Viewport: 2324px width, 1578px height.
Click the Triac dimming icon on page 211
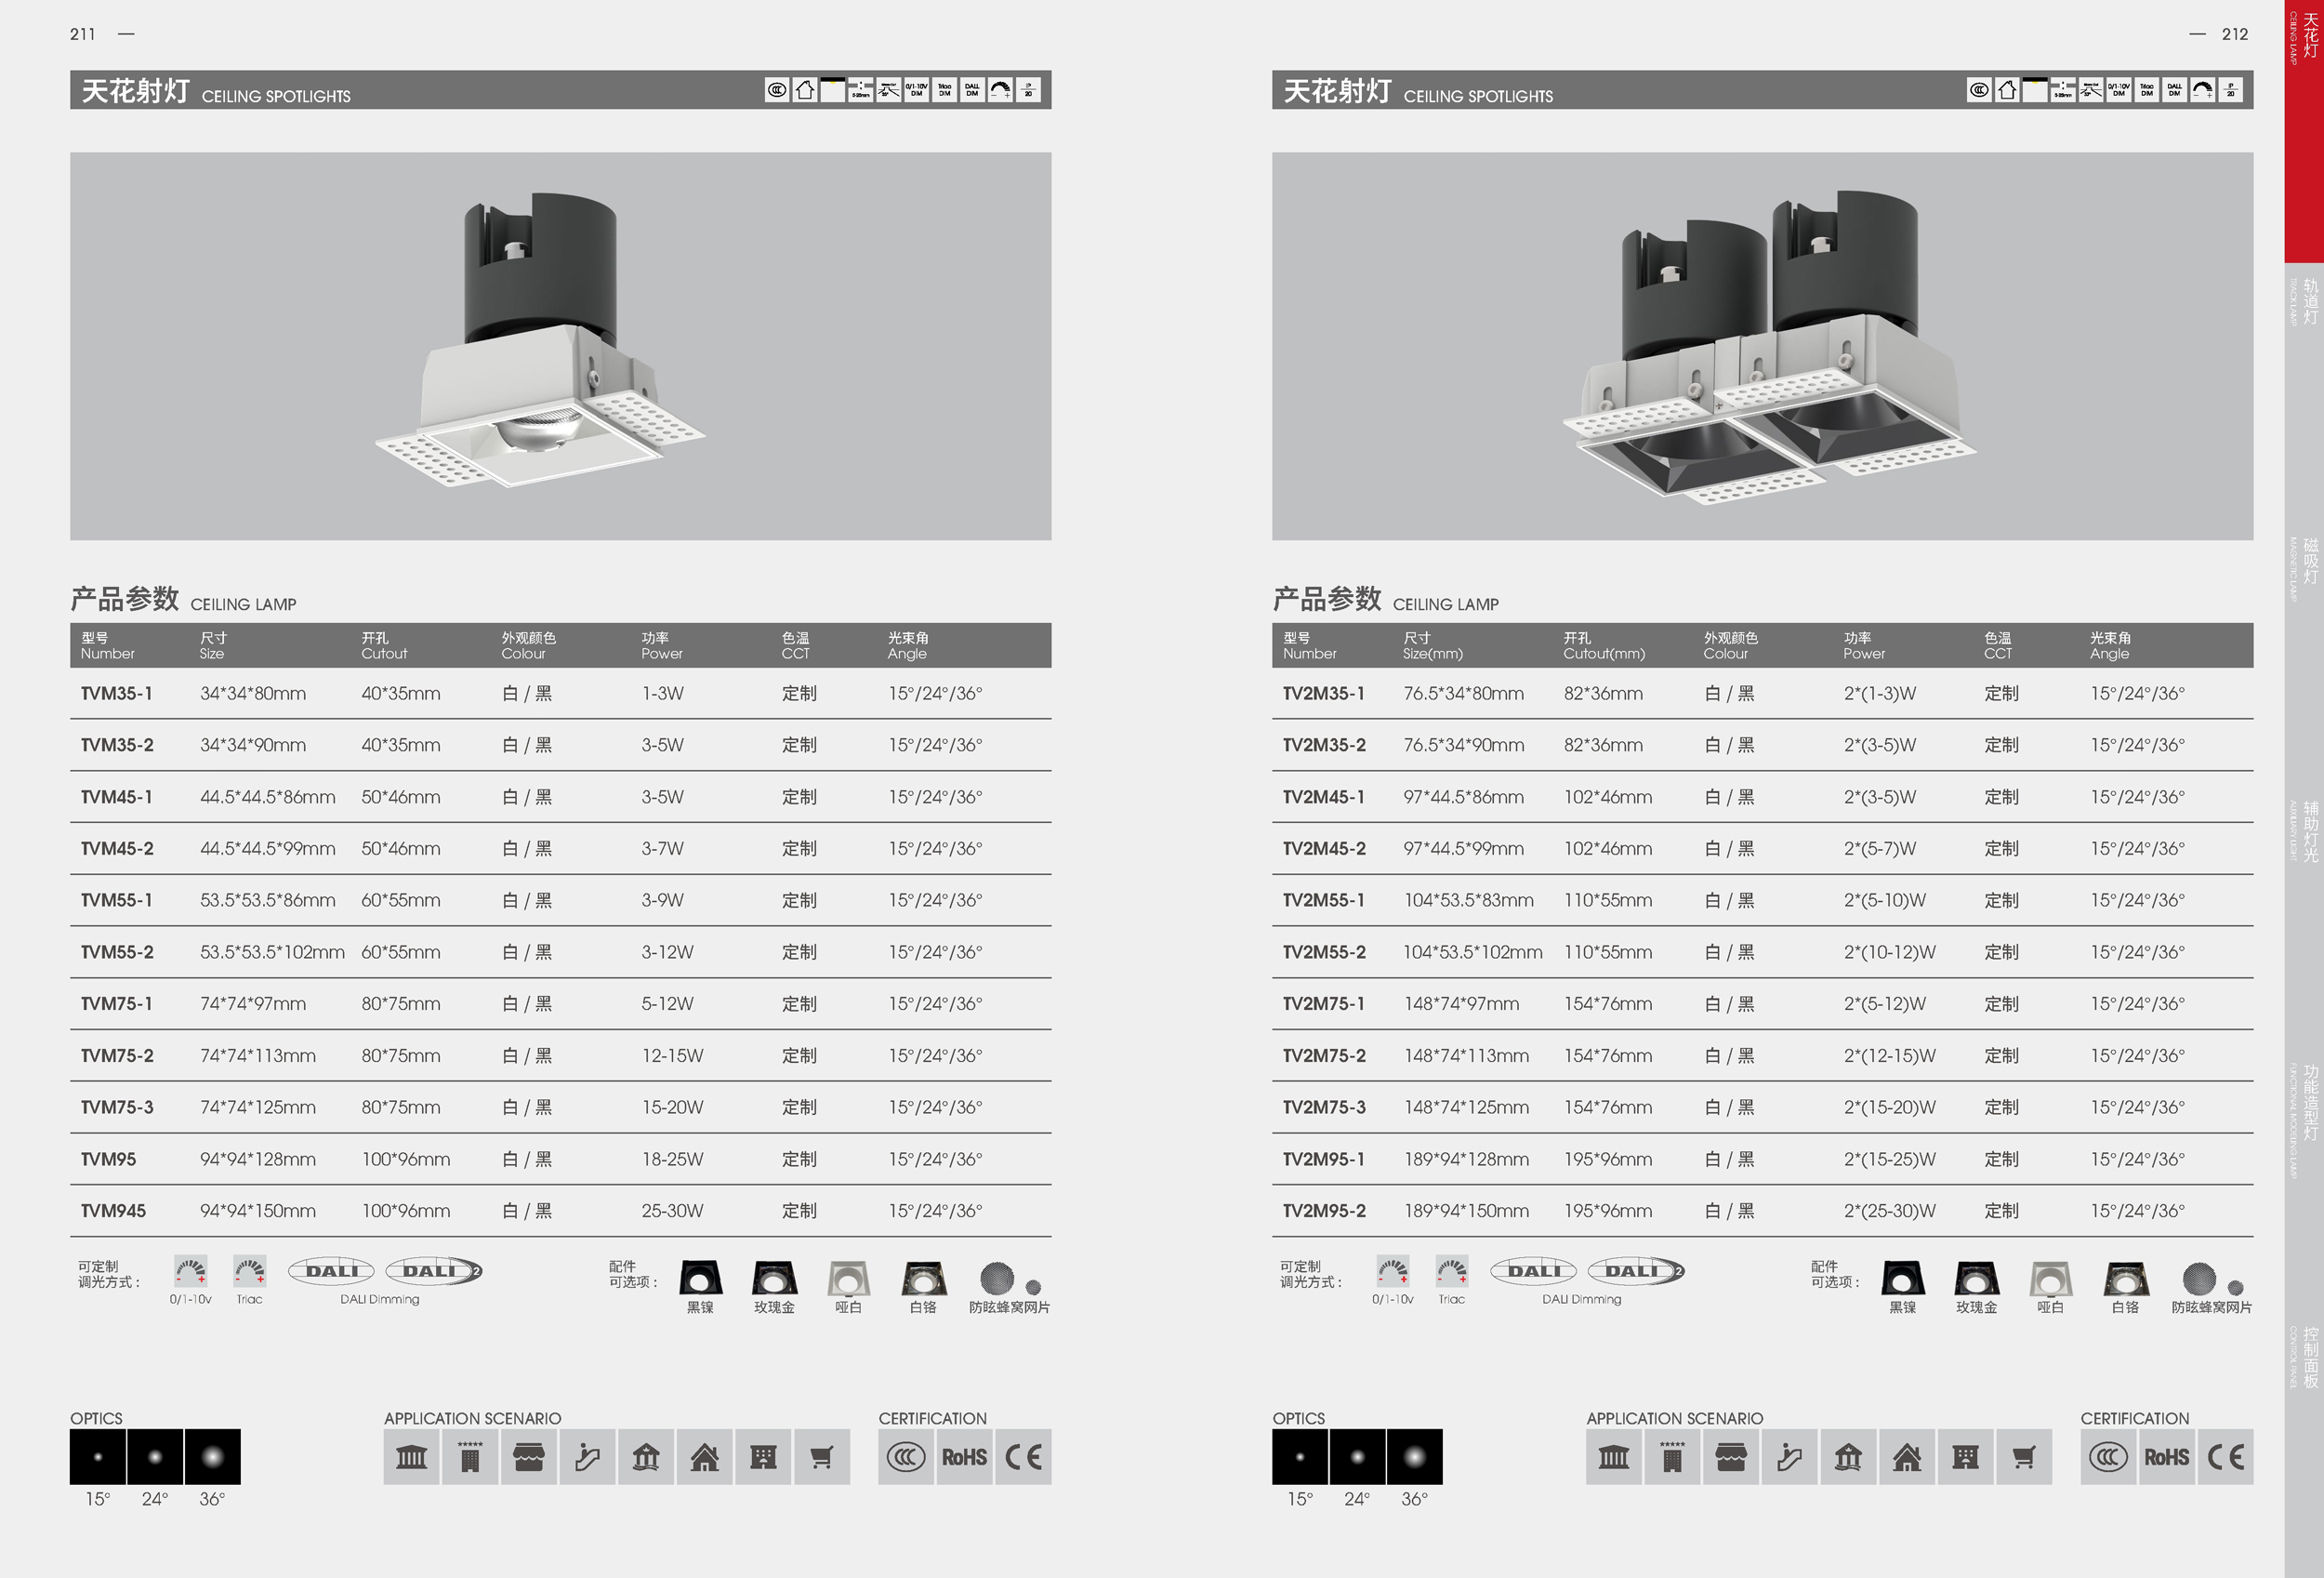coord(249,1271)
